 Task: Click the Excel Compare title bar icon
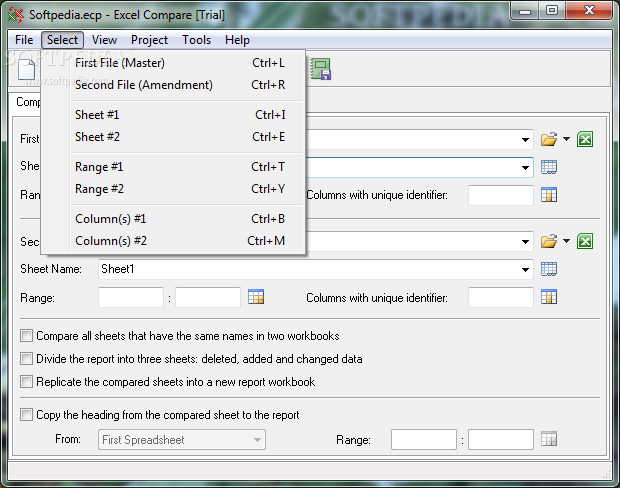16,15
